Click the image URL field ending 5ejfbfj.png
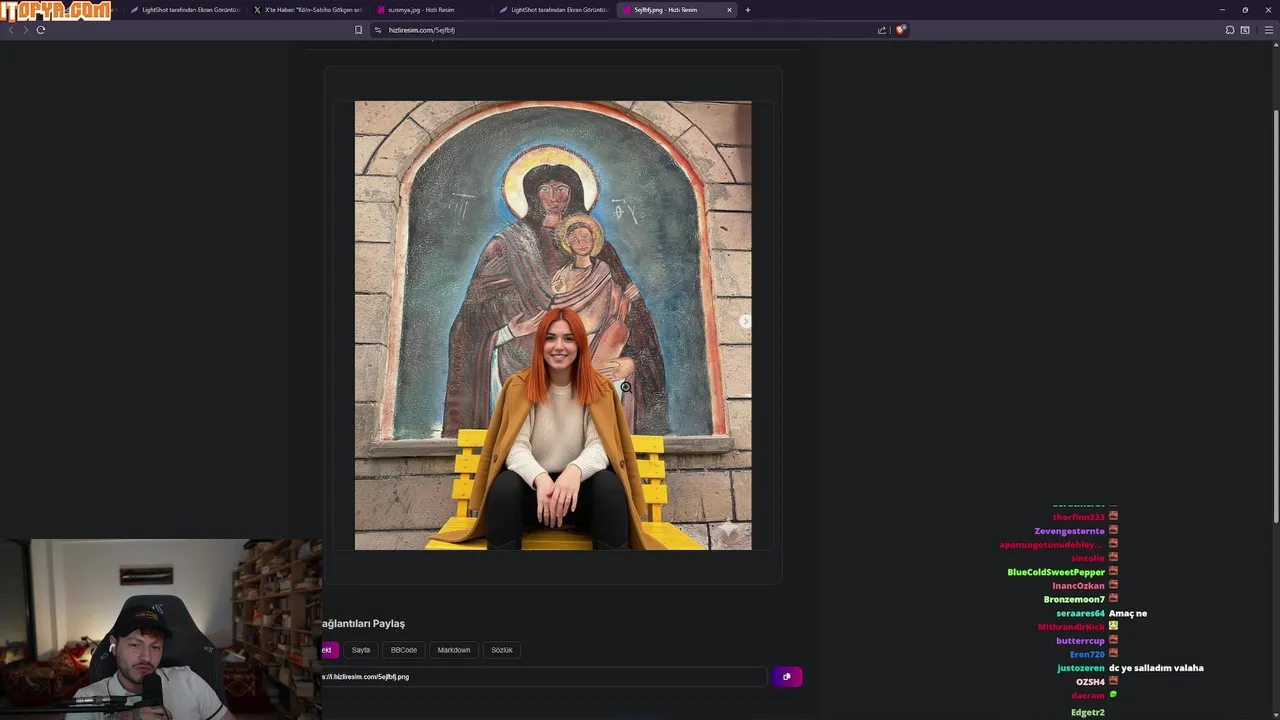Screen dimensions: 1280x720 coord(544,677)
